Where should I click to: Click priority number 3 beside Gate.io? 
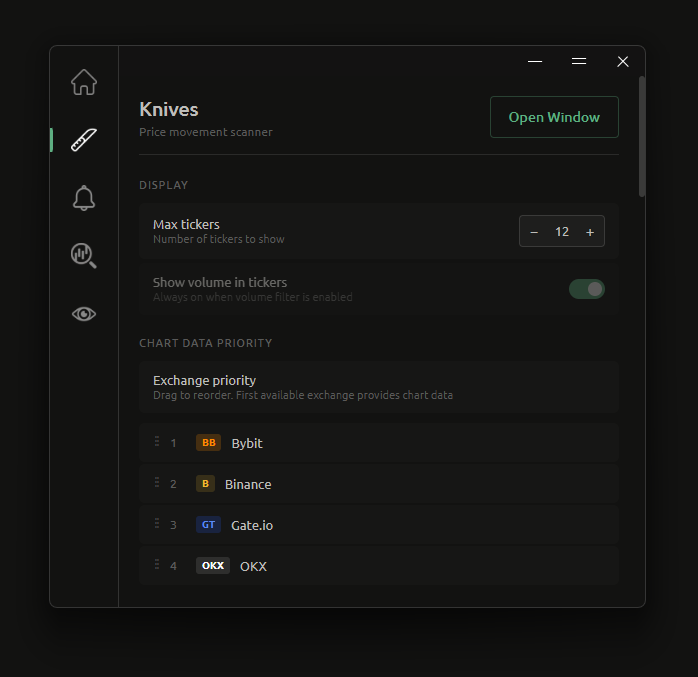coord(173,525)
